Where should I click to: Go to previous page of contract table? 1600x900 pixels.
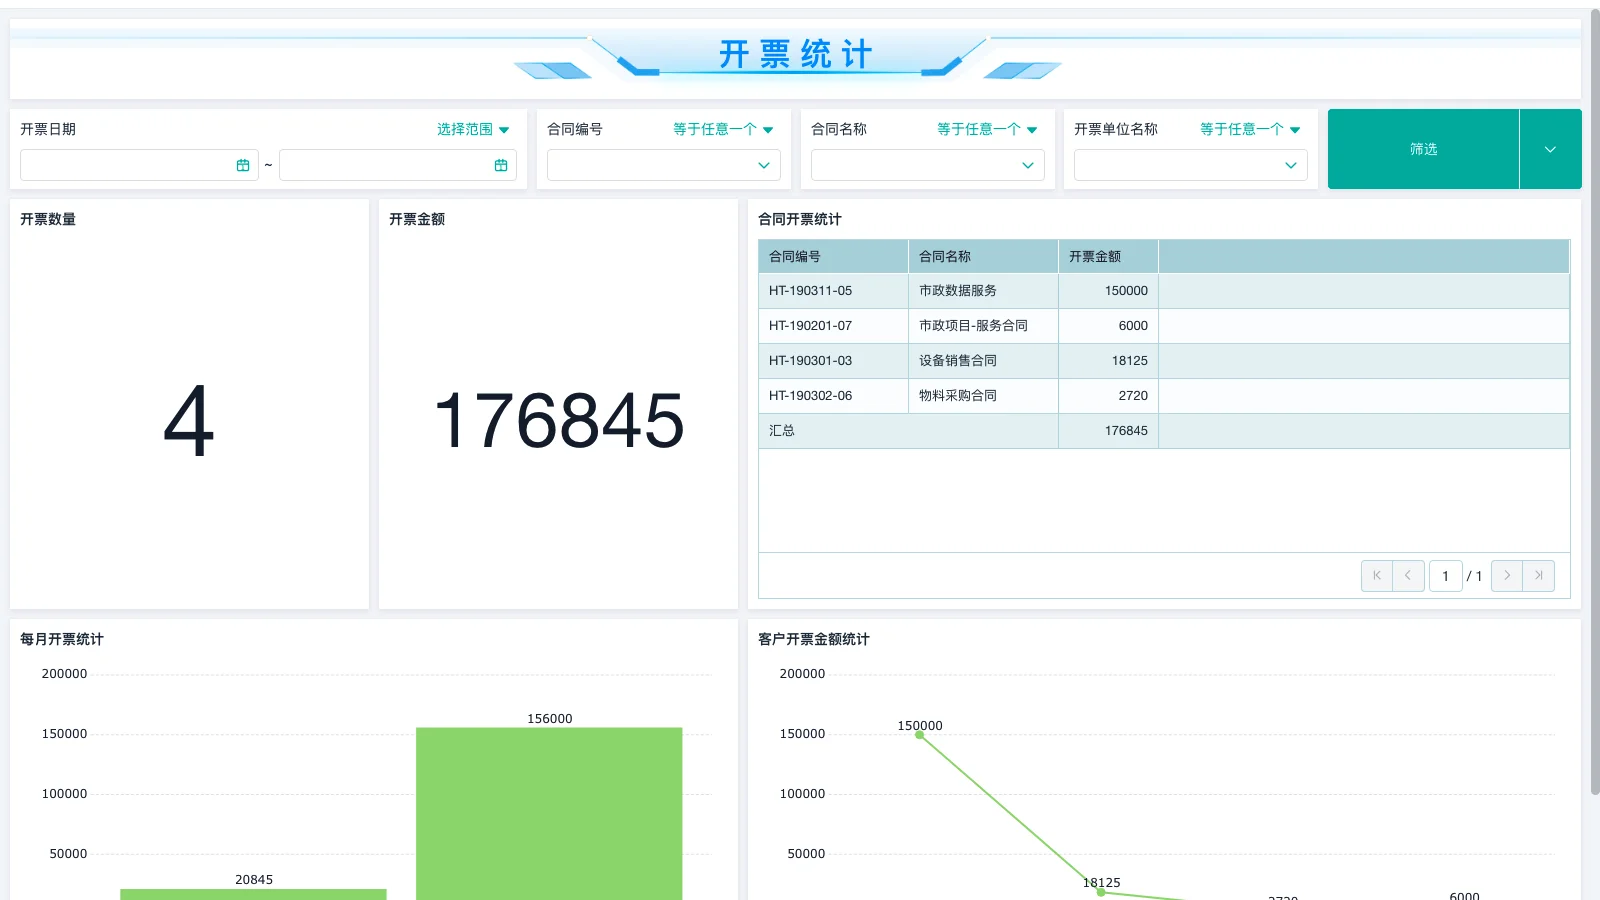point(1408,575)
